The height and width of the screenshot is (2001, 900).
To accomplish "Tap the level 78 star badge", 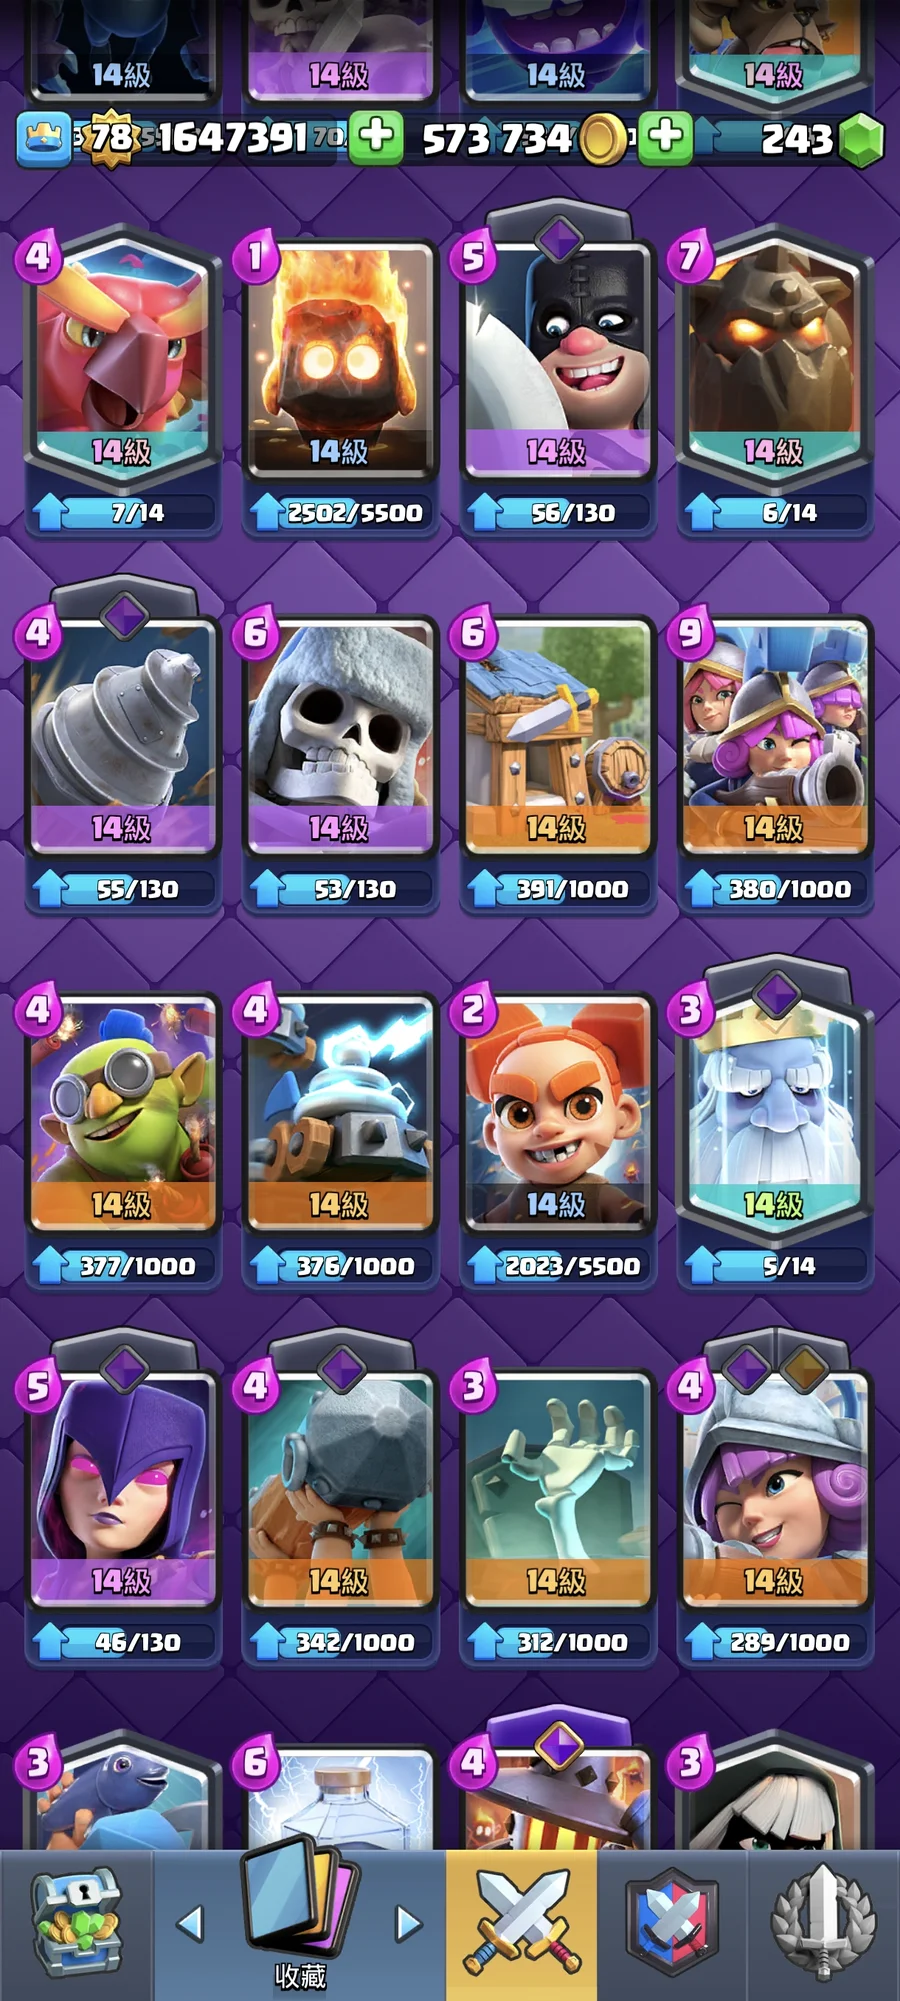I will pyautogui.click(x=111, y=138).
